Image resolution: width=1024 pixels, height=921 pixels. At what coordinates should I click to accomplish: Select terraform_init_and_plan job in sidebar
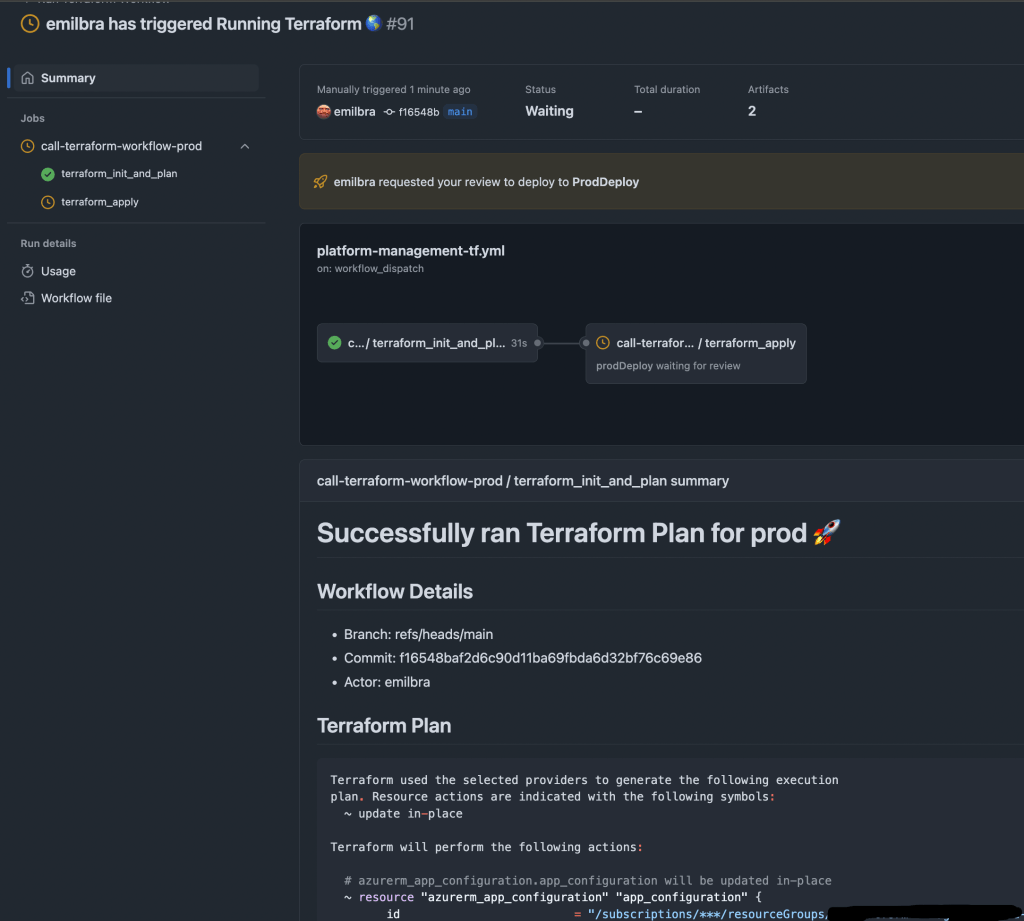(119, 174)
